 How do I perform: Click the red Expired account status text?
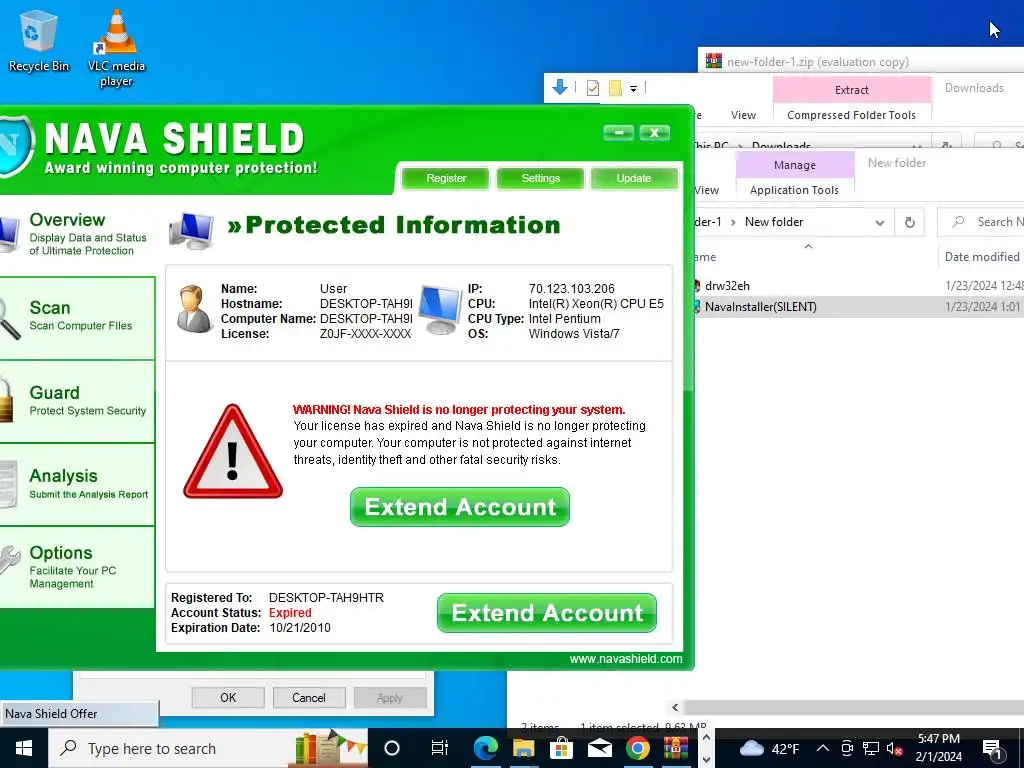pos(290,613)
